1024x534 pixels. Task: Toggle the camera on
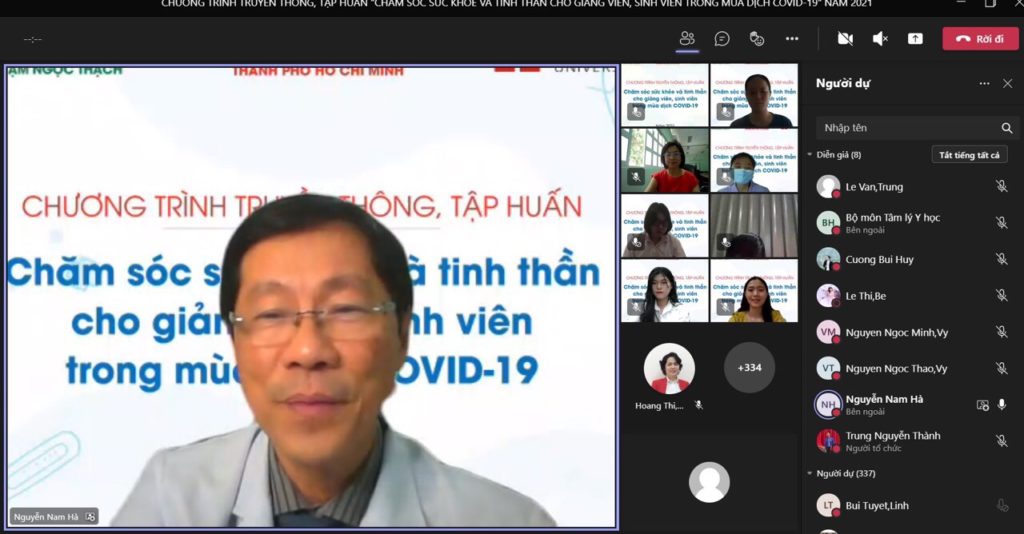pyautogui.click(x=845, y=39)
